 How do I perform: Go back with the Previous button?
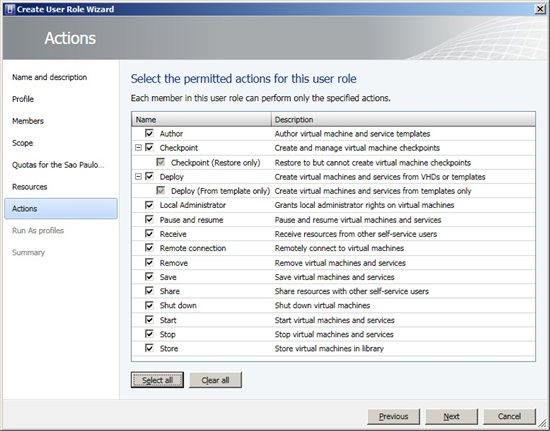394,416
